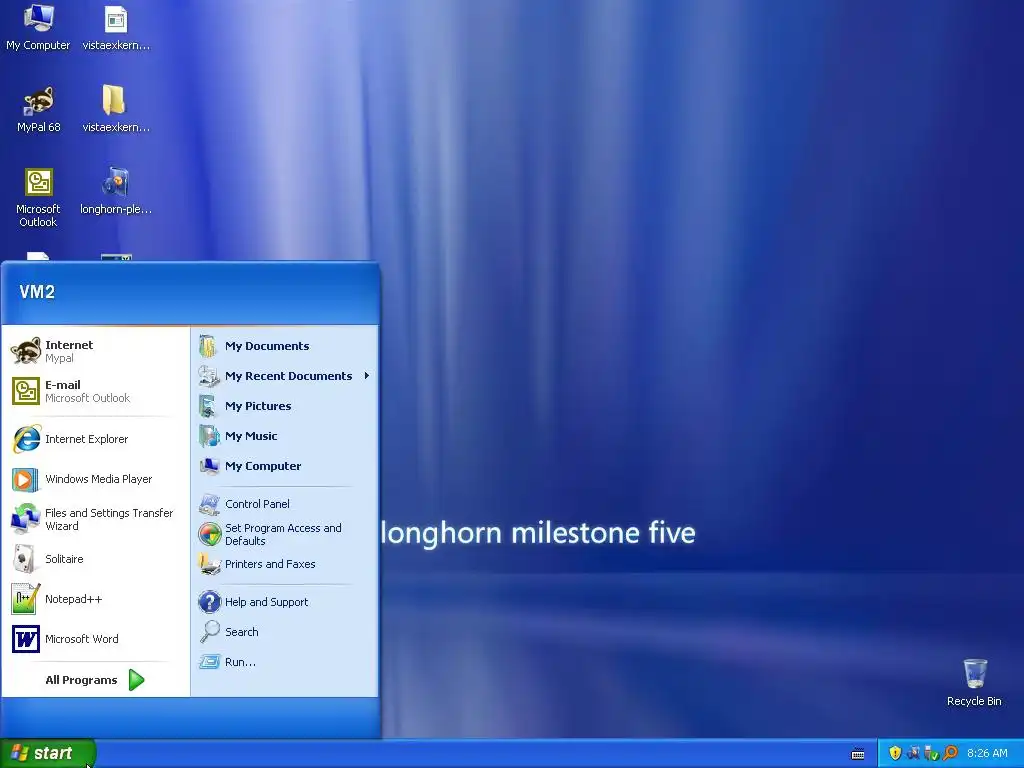Viewport: 1024px width, 768px height.
Task: Open My Pictures from the Start menu
Action: click(x=285, y=406)
